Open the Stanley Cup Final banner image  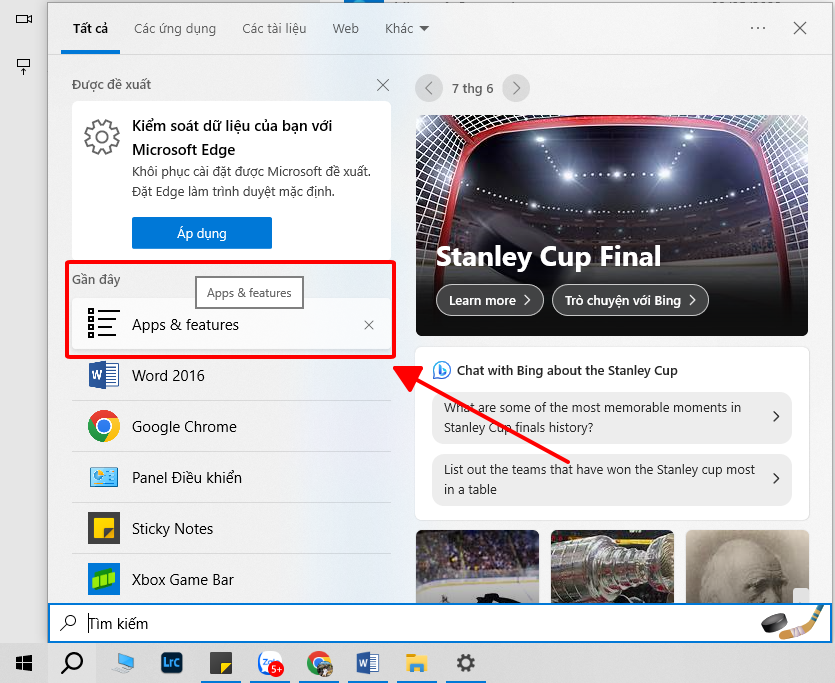(612, 225)
